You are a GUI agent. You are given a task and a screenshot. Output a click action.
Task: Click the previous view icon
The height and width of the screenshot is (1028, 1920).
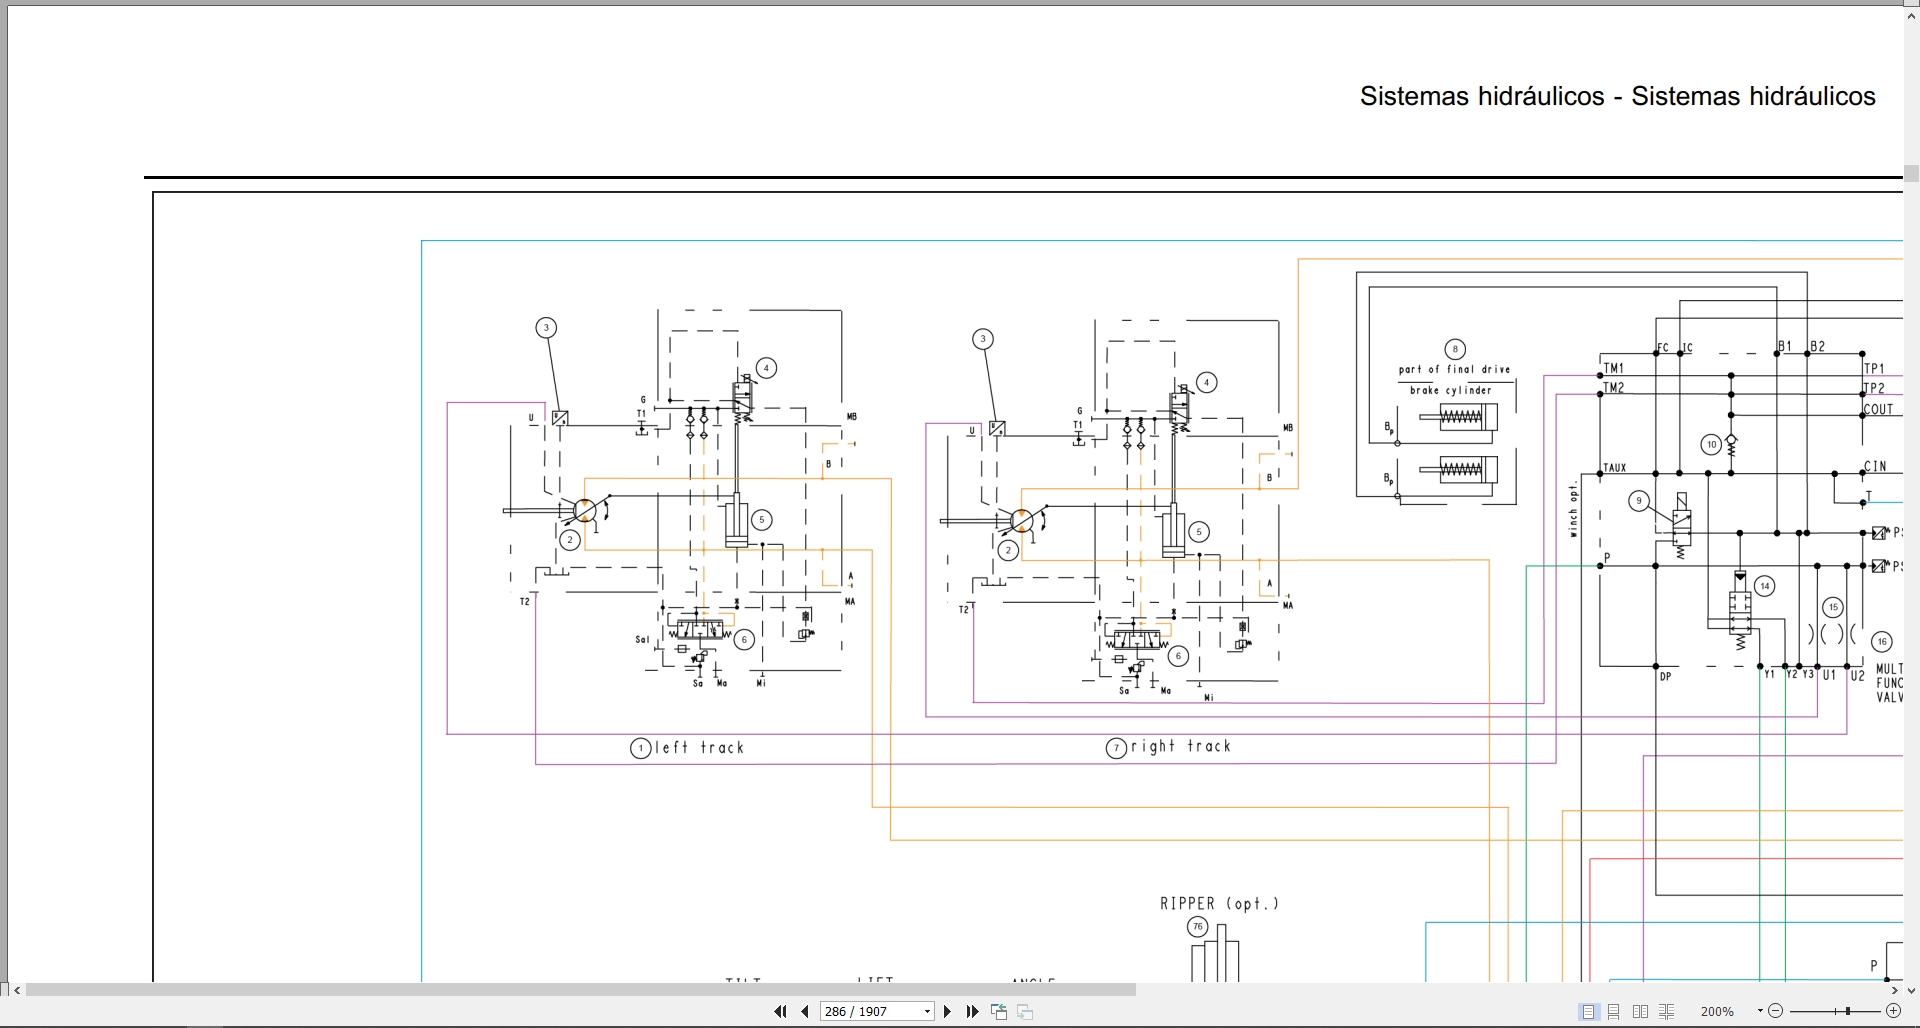tap(998, 1012)
